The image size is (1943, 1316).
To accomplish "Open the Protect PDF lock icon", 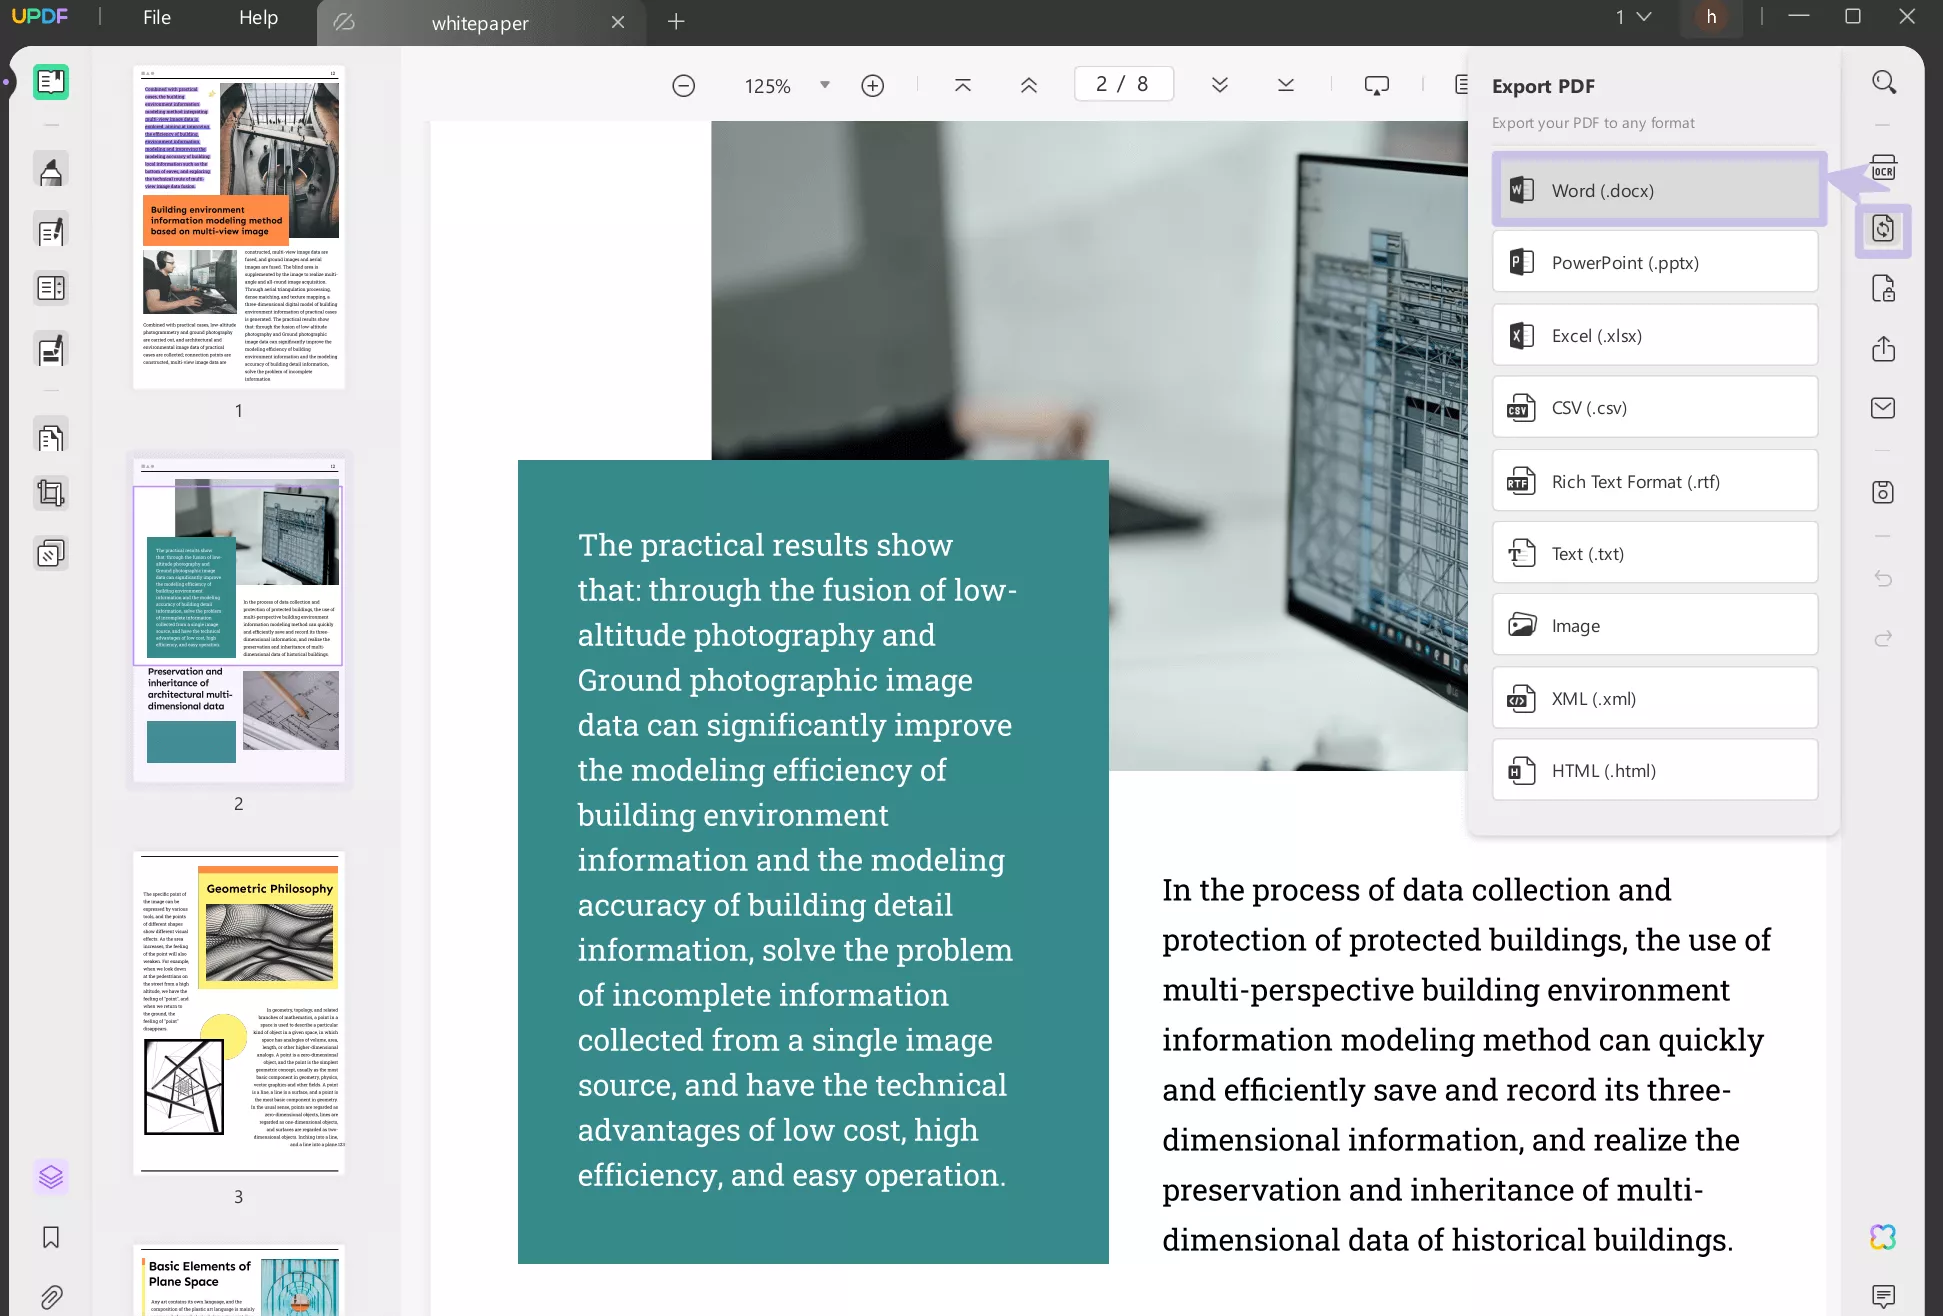I will click(1884, 290).
